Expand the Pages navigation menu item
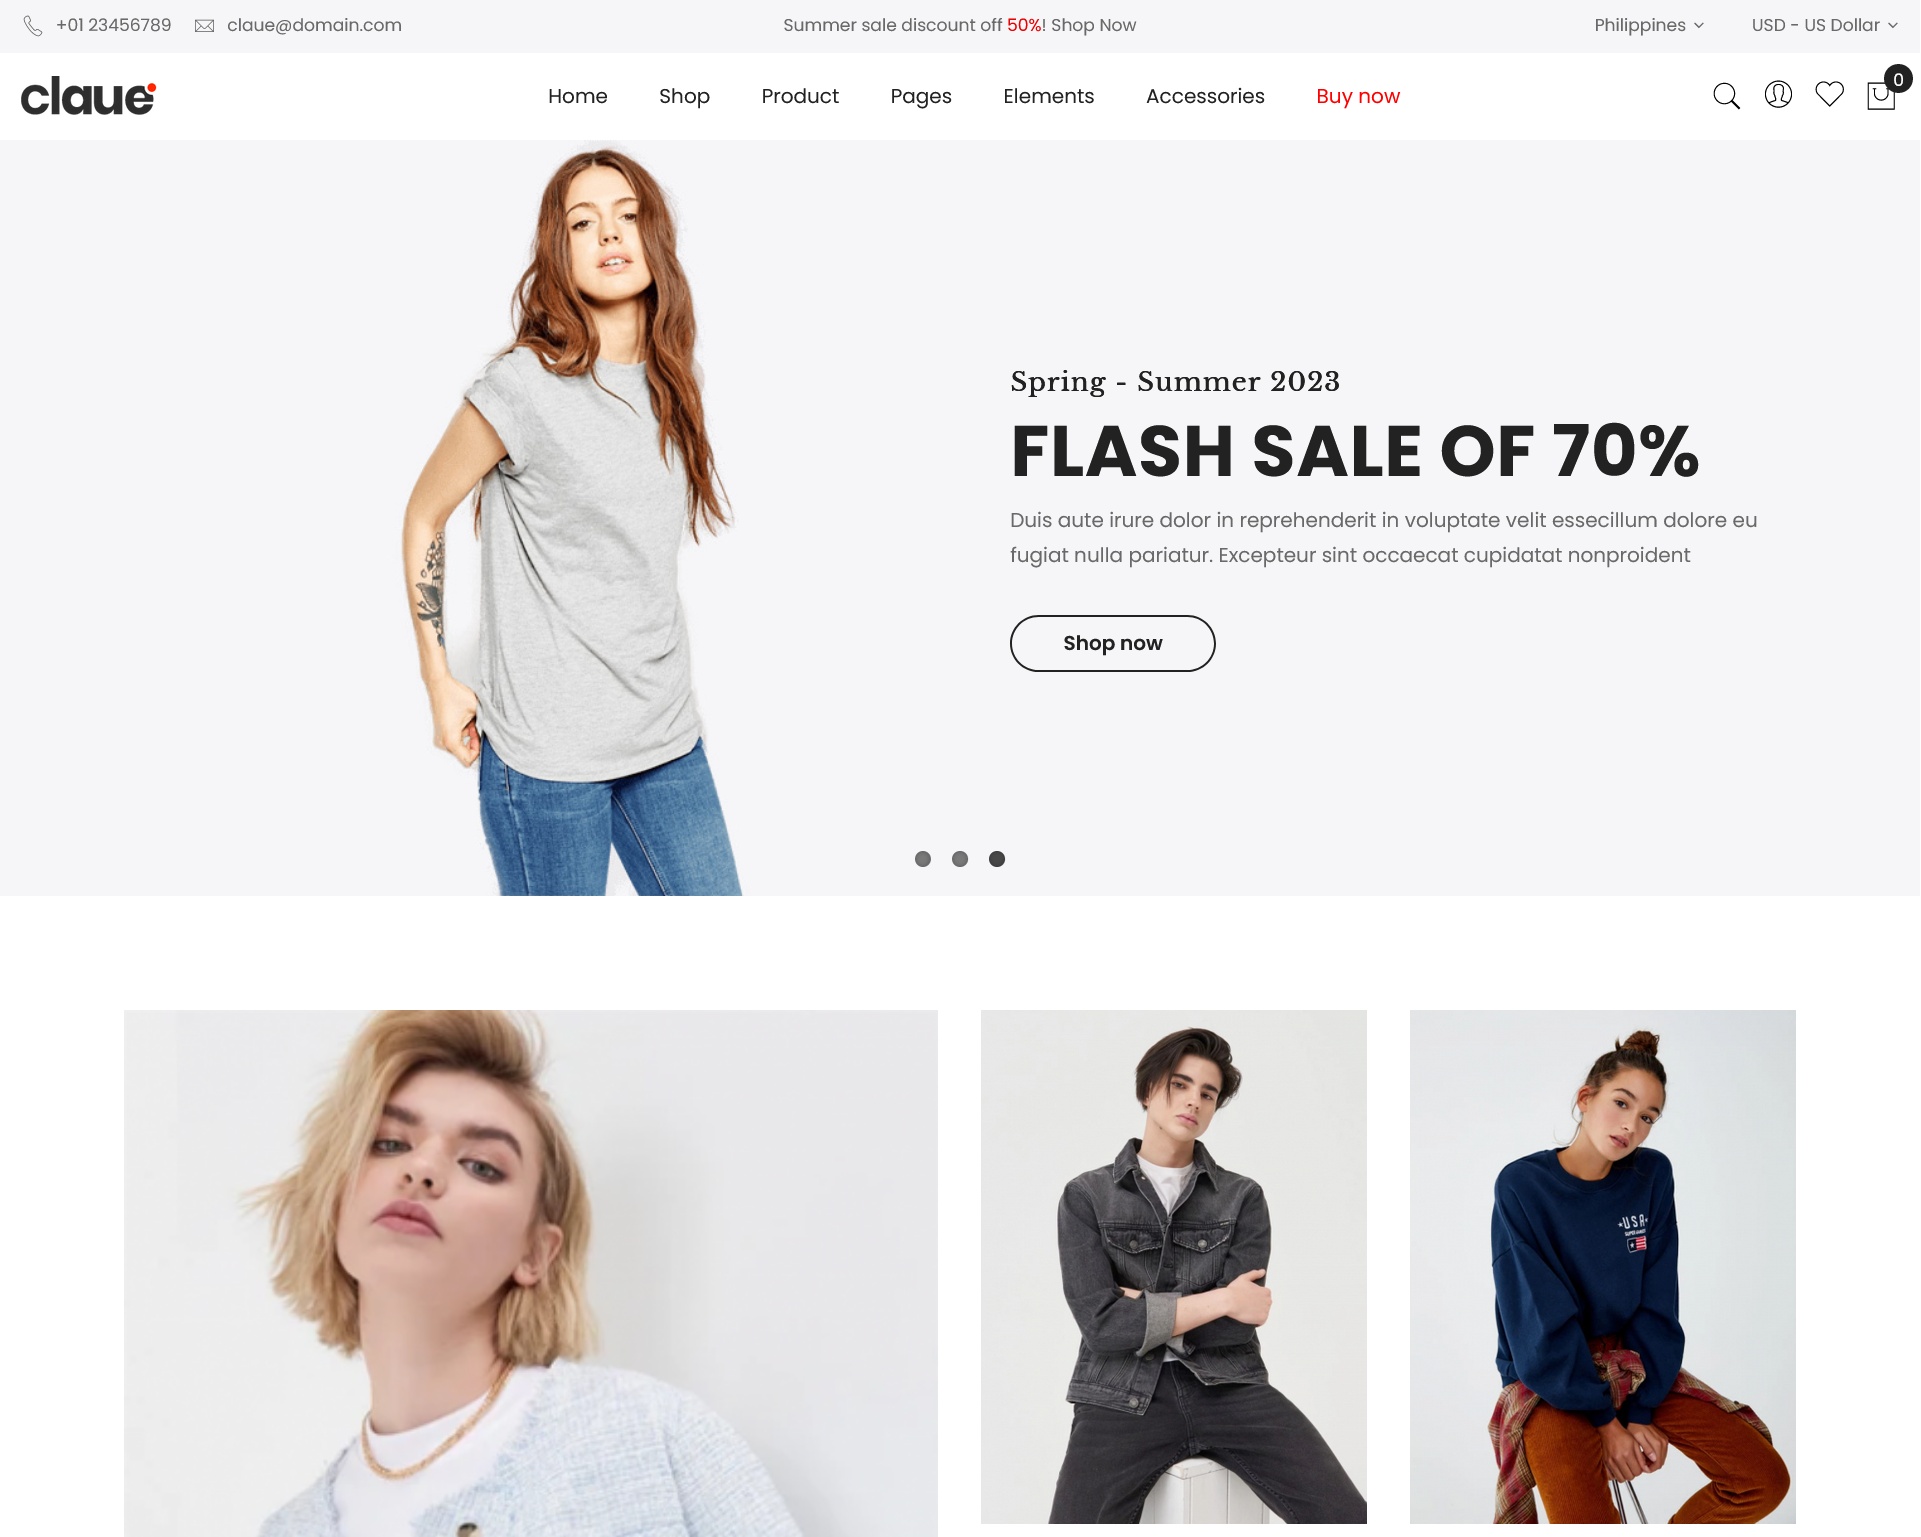Viewport: 1921px width, 1537px height. [x=921, y=96]
